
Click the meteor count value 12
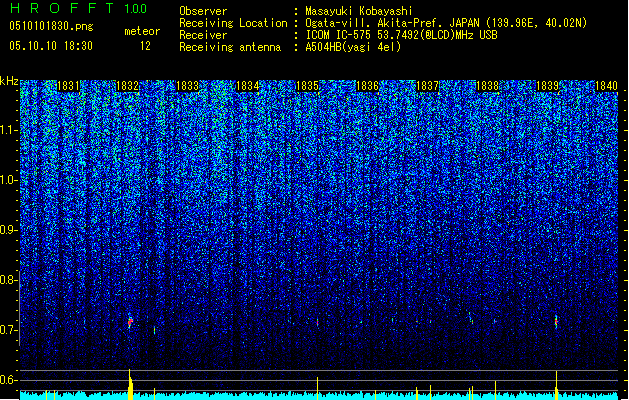click(x=145, y=46)
